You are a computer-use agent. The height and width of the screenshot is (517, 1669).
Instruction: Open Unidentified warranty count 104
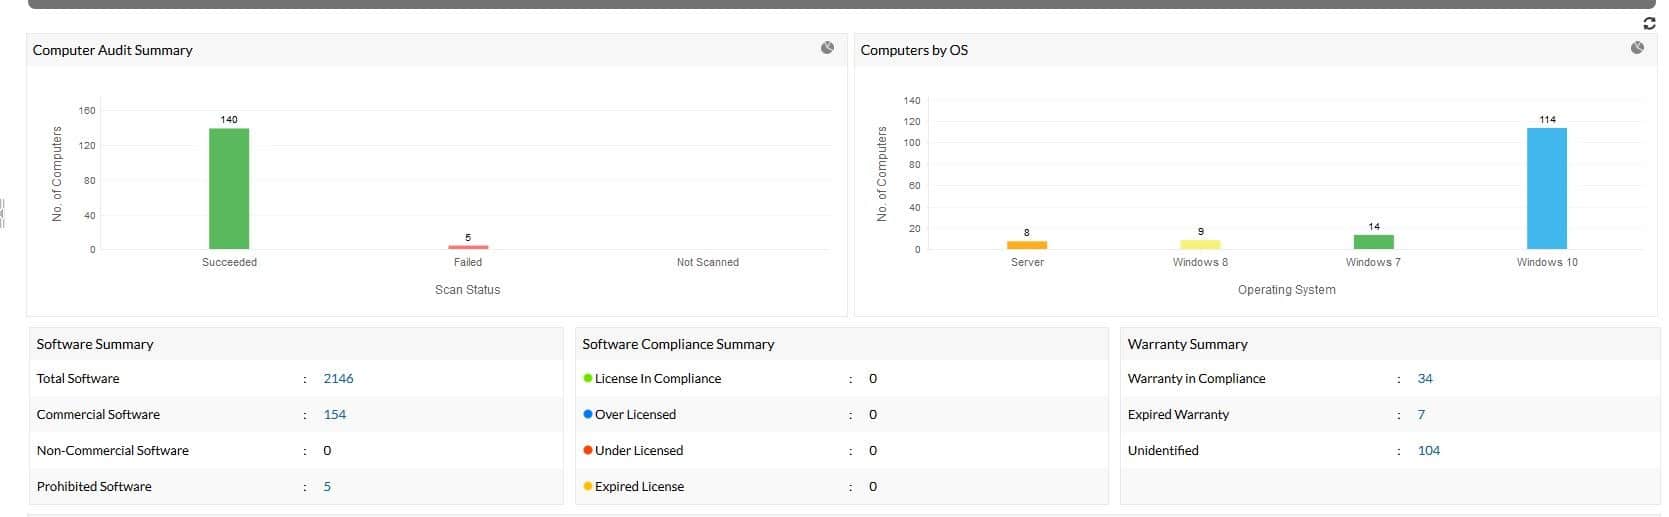coord(1428,451)
